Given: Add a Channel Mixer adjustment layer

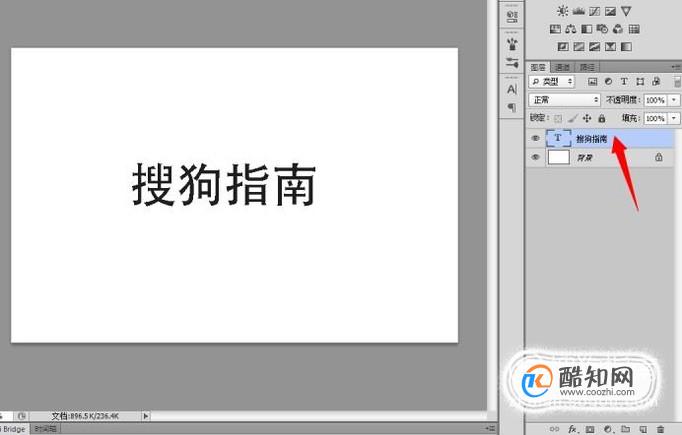Looking at the screenshot, I should pyautogui.click(x=618, y=29).
